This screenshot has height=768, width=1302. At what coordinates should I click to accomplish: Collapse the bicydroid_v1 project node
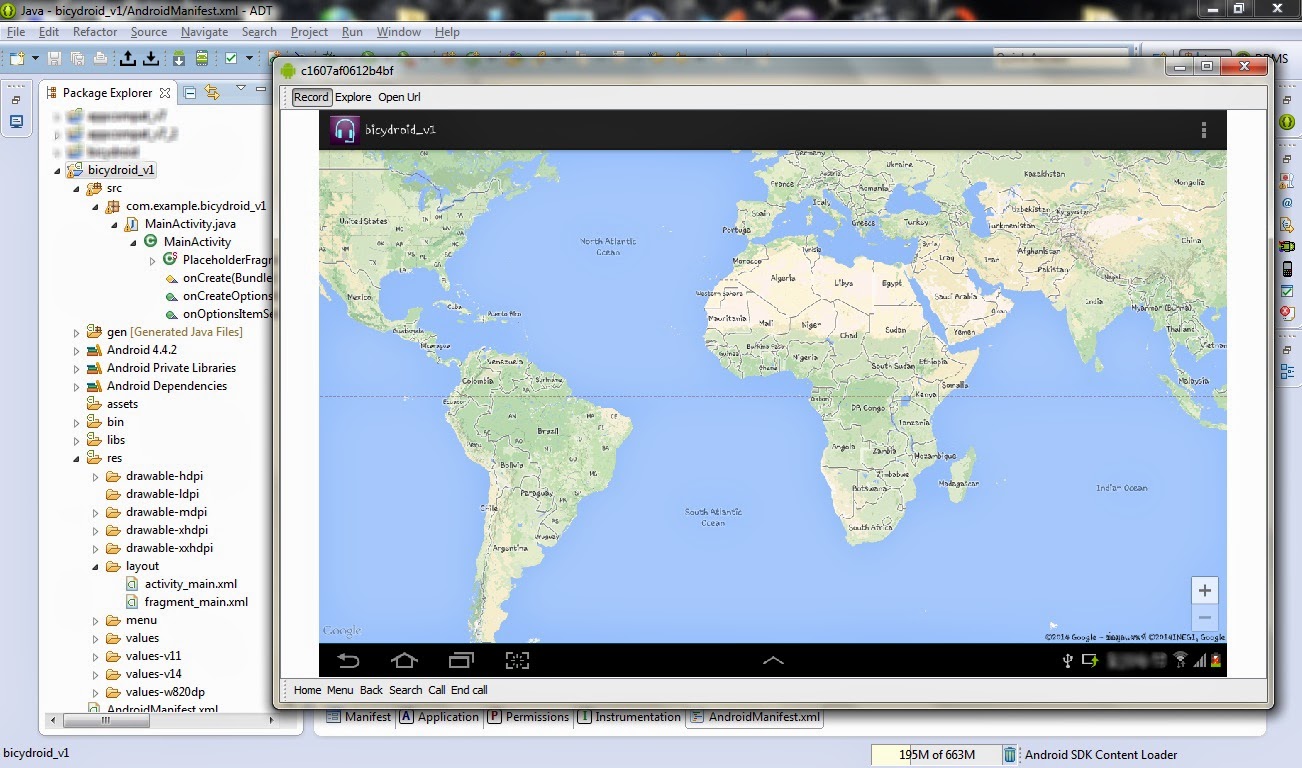point(57,170)
